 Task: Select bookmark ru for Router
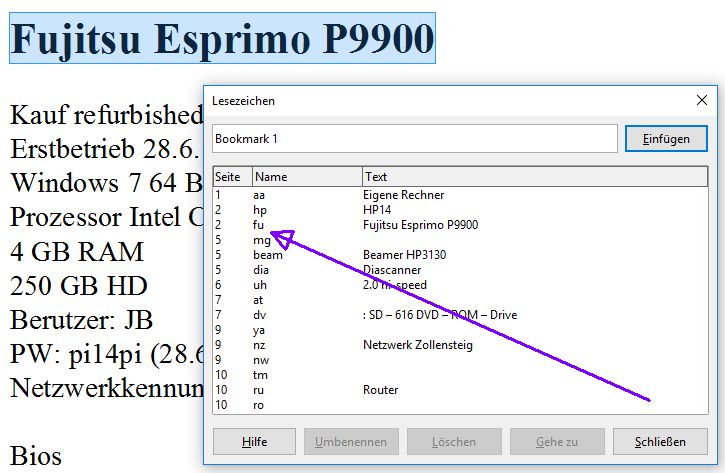461,390
